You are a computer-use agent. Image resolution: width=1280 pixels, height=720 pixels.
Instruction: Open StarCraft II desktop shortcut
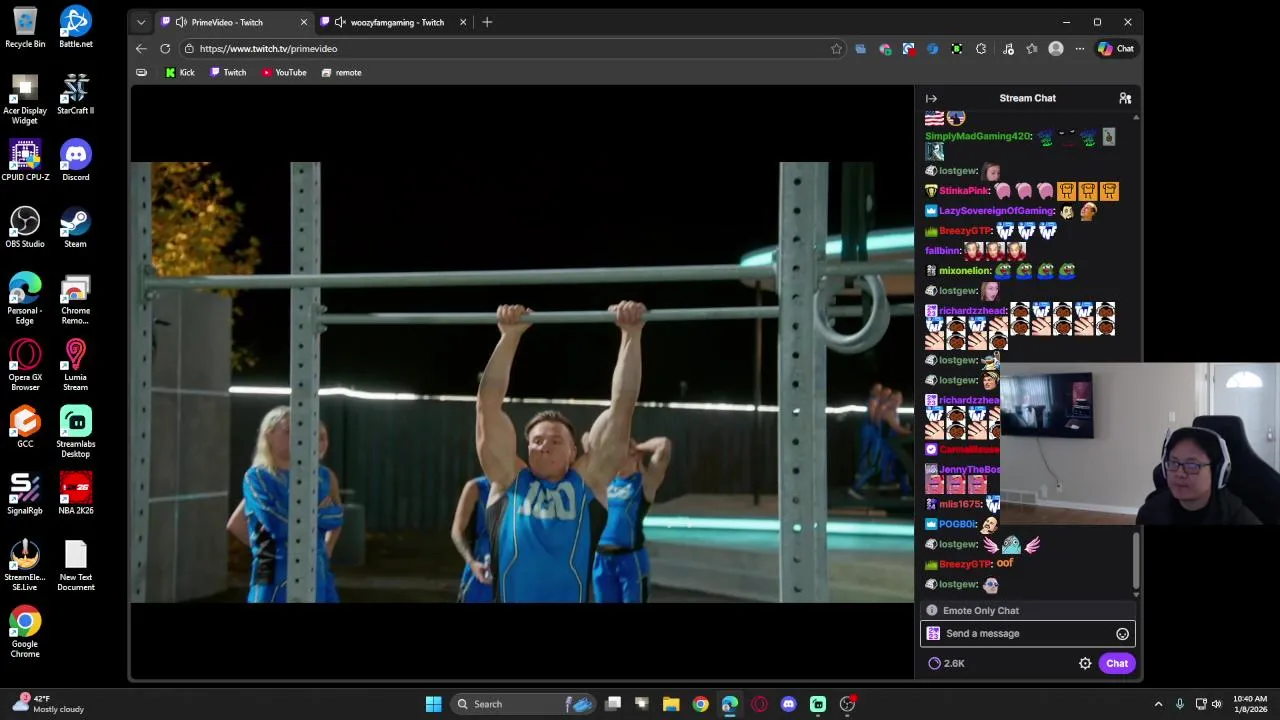pos(75,94)
